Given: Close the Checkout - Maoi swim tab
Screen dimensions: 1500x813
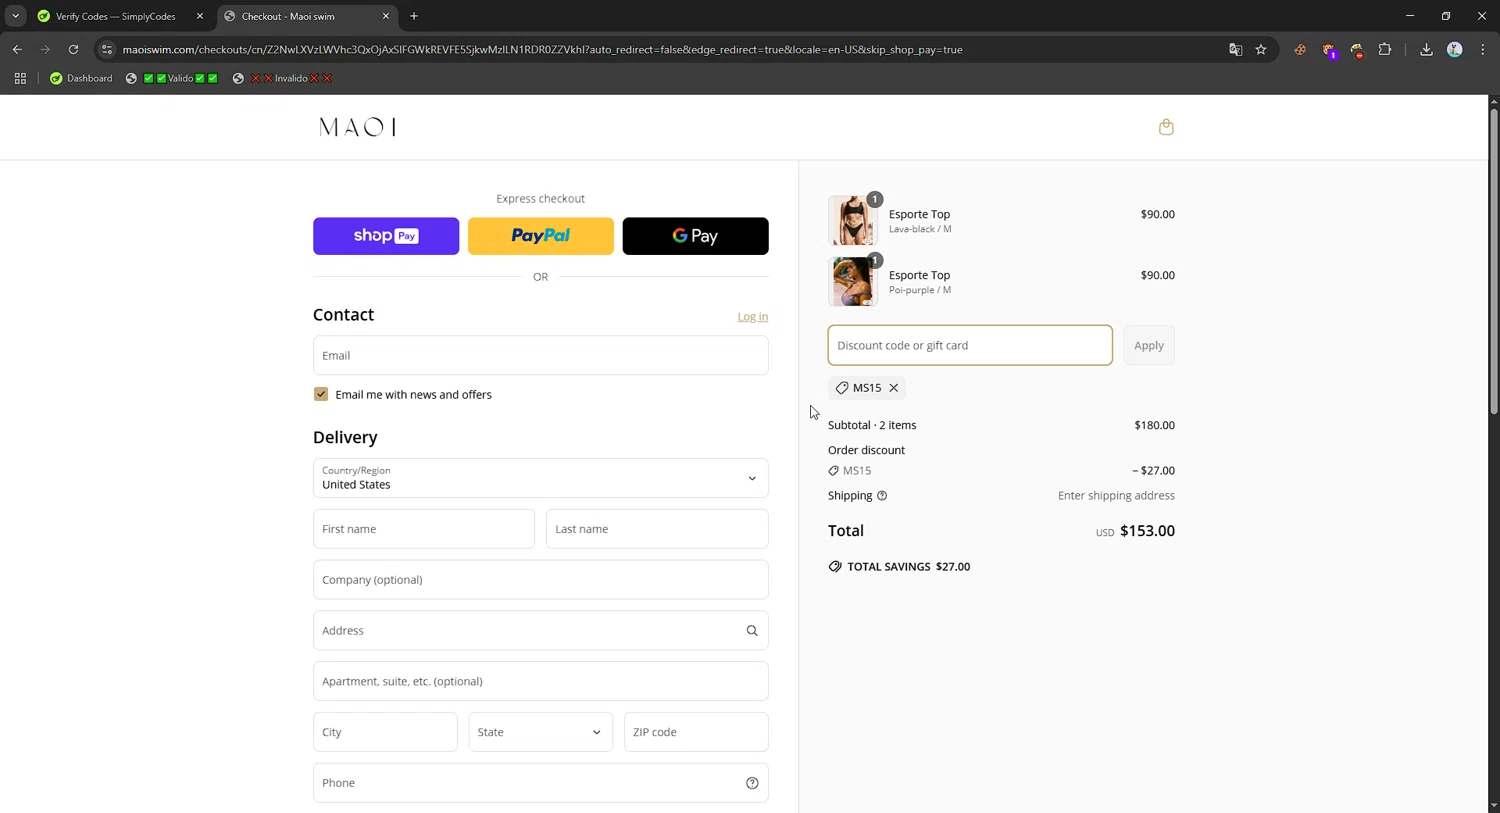Looking at the screenshot, I should click(x=386, y=16).
